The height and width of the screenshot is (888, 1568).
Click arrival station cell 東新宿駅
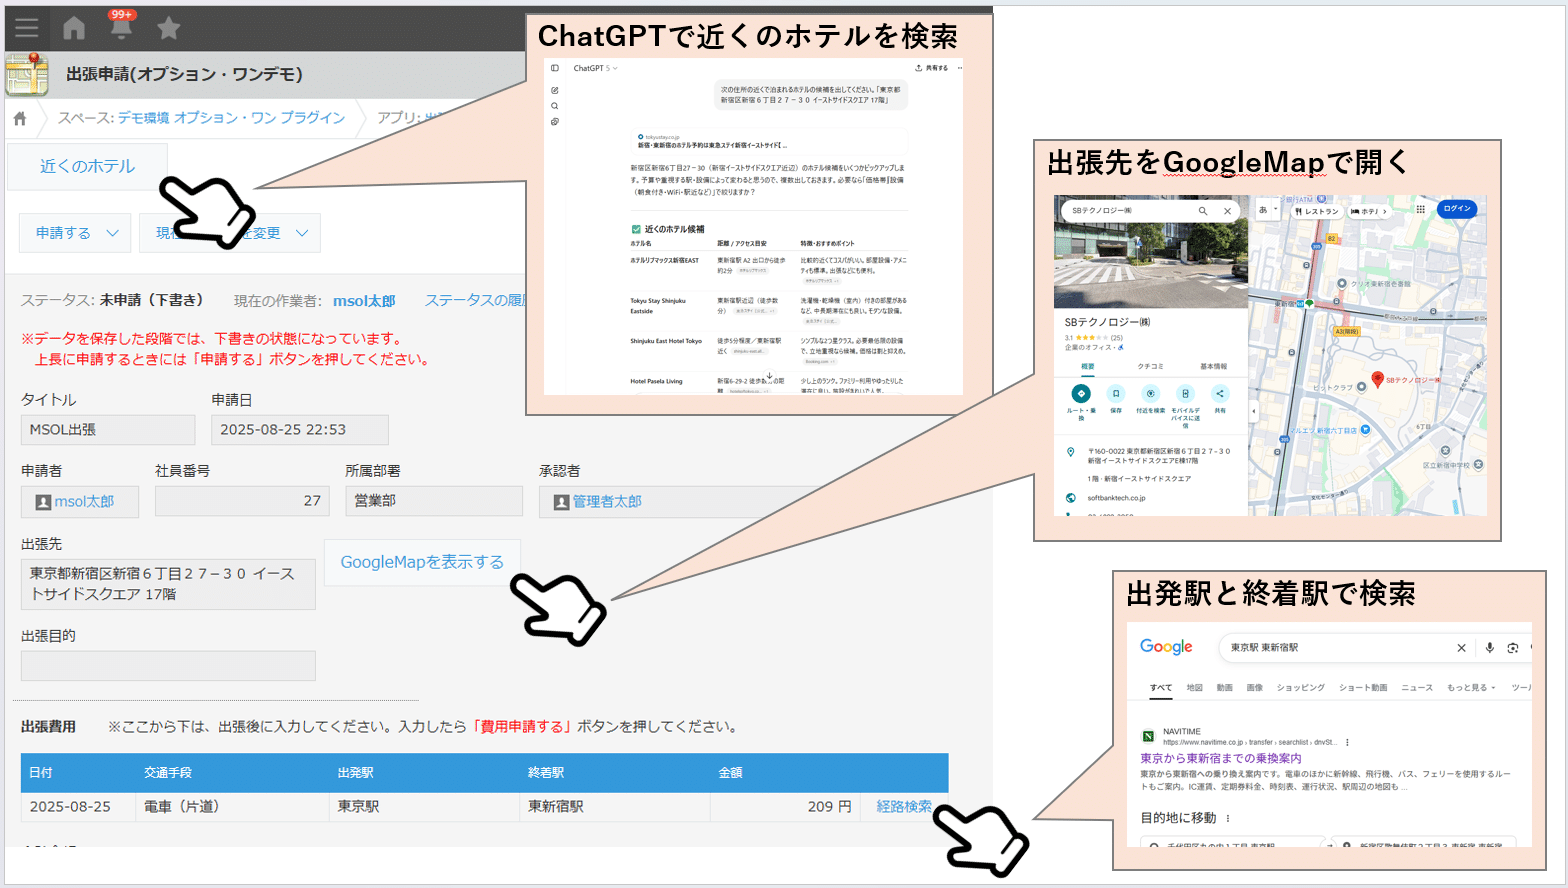(615, 807)
